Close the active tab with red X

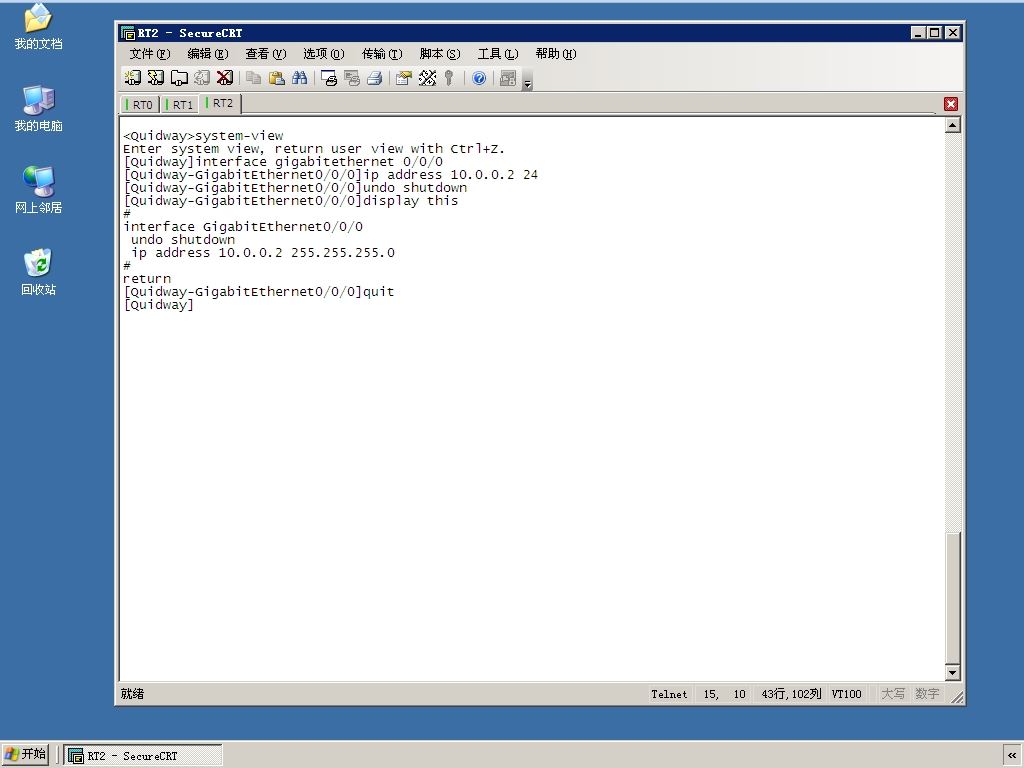pos(951,104)
